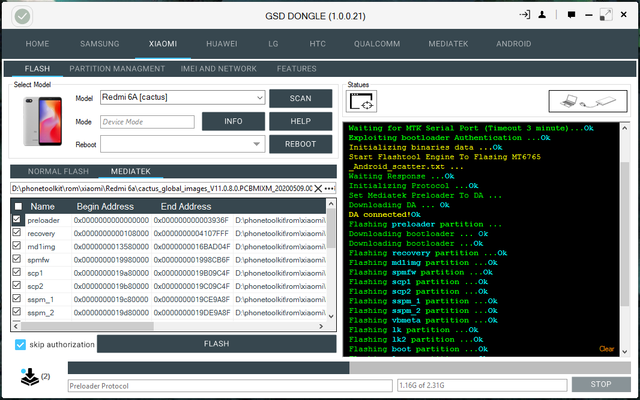Image resolution: width=640 pixels, height=400 pixels.
Task: Click the green checkmark logo icon
Action: pyautogui.click(x=21, y=16)
